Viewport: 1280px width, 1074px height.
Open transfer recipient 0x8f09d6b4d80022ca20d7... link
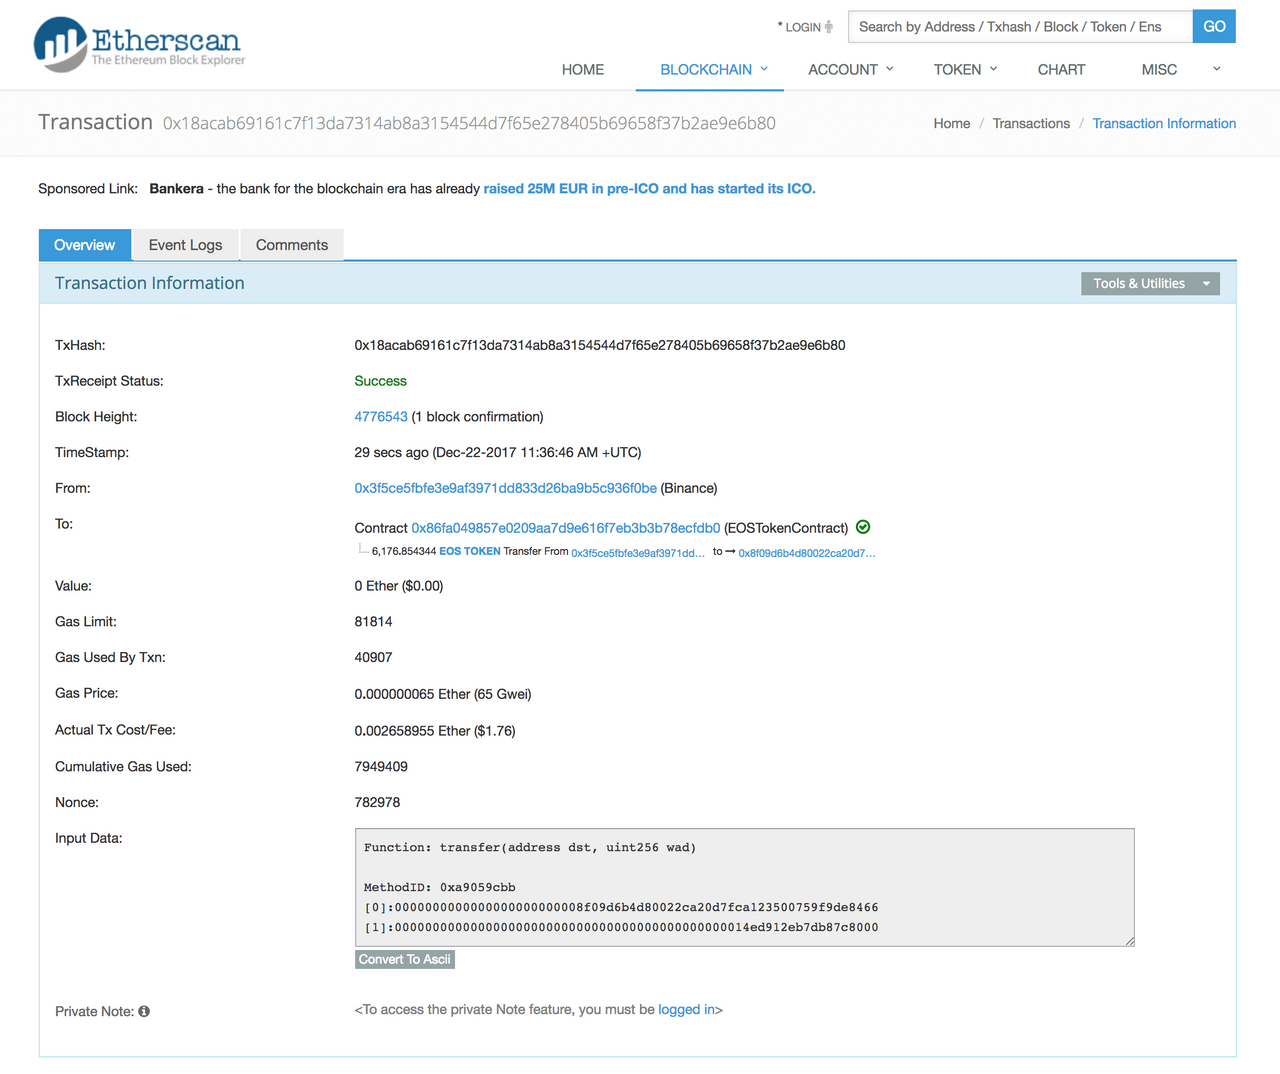807,552
